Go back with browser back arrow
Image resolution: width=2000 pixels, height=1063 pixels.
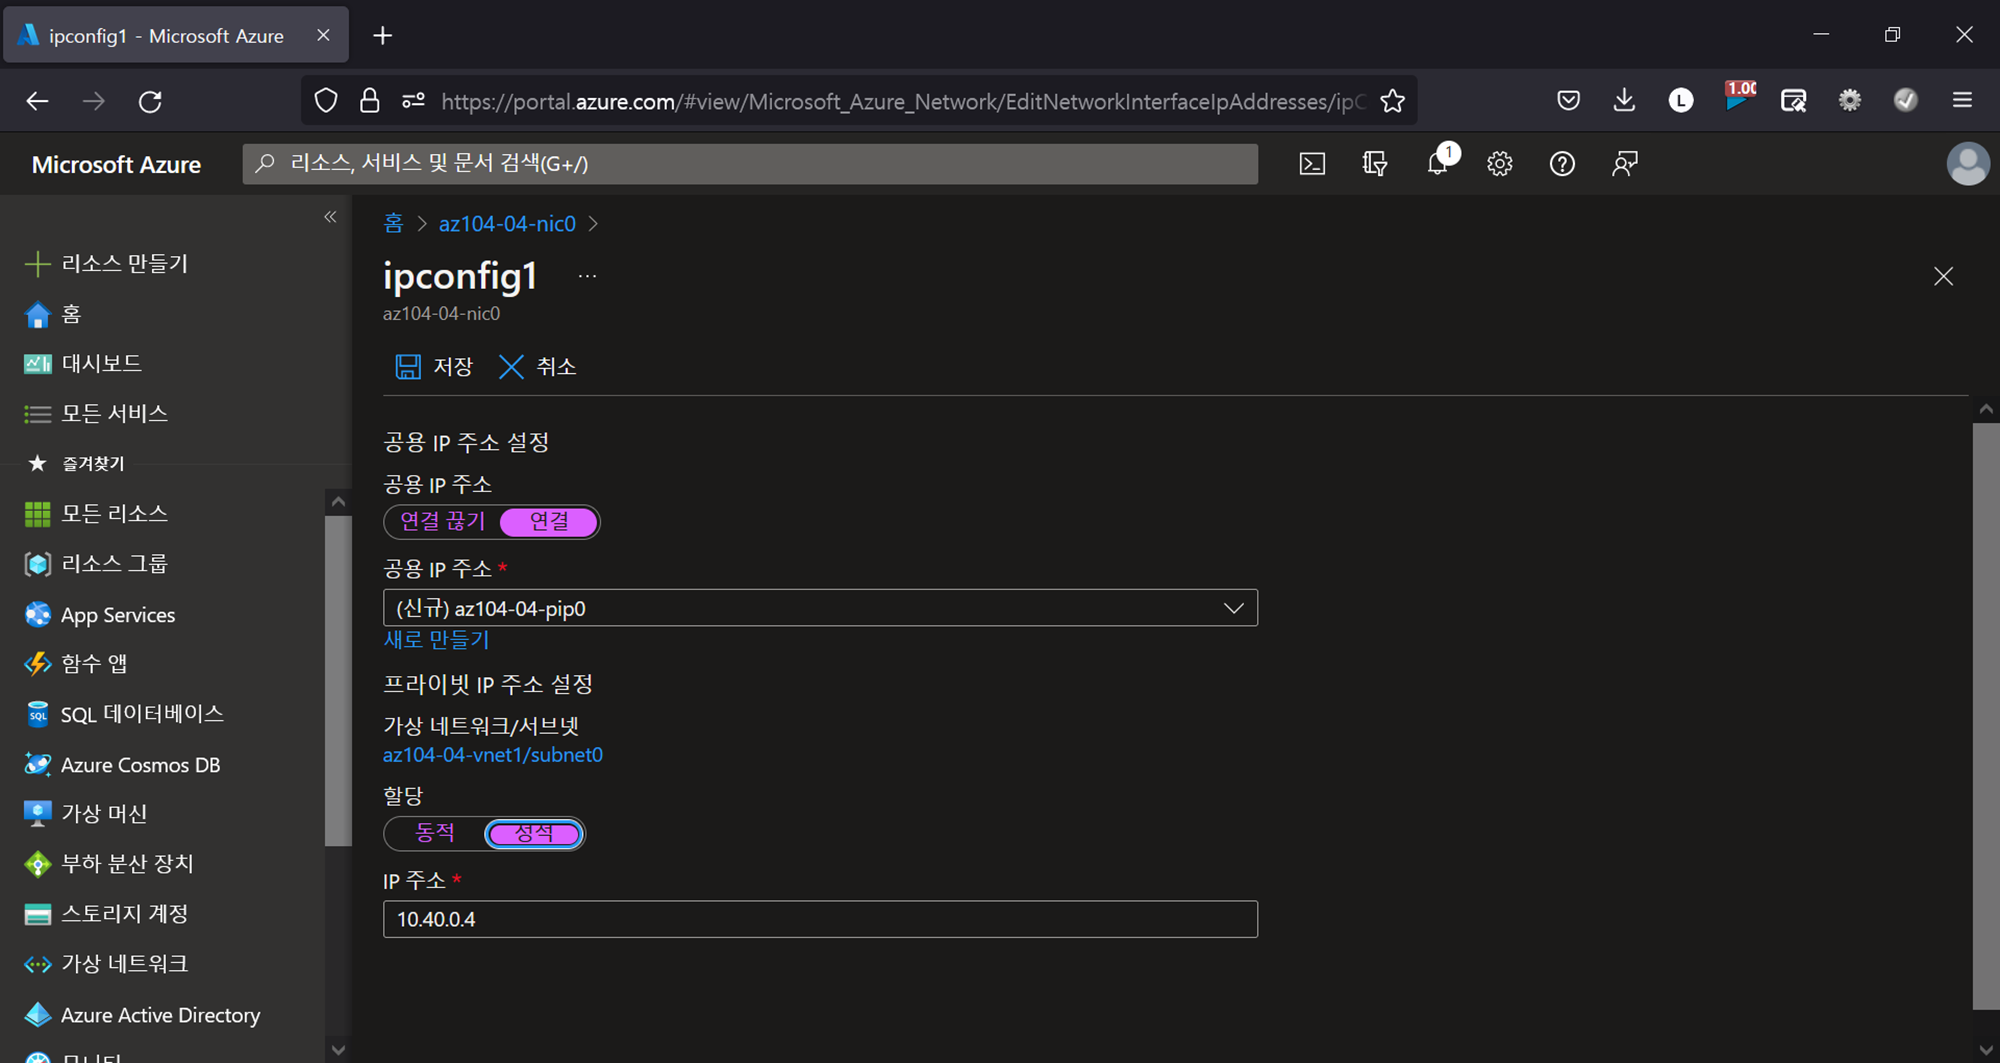point(37,101)
